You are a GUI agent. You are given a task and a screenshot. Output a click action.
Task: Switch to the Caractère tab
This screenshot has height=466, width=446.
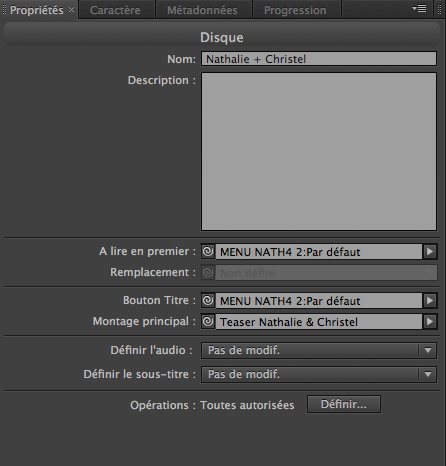[x=115, y=10]
